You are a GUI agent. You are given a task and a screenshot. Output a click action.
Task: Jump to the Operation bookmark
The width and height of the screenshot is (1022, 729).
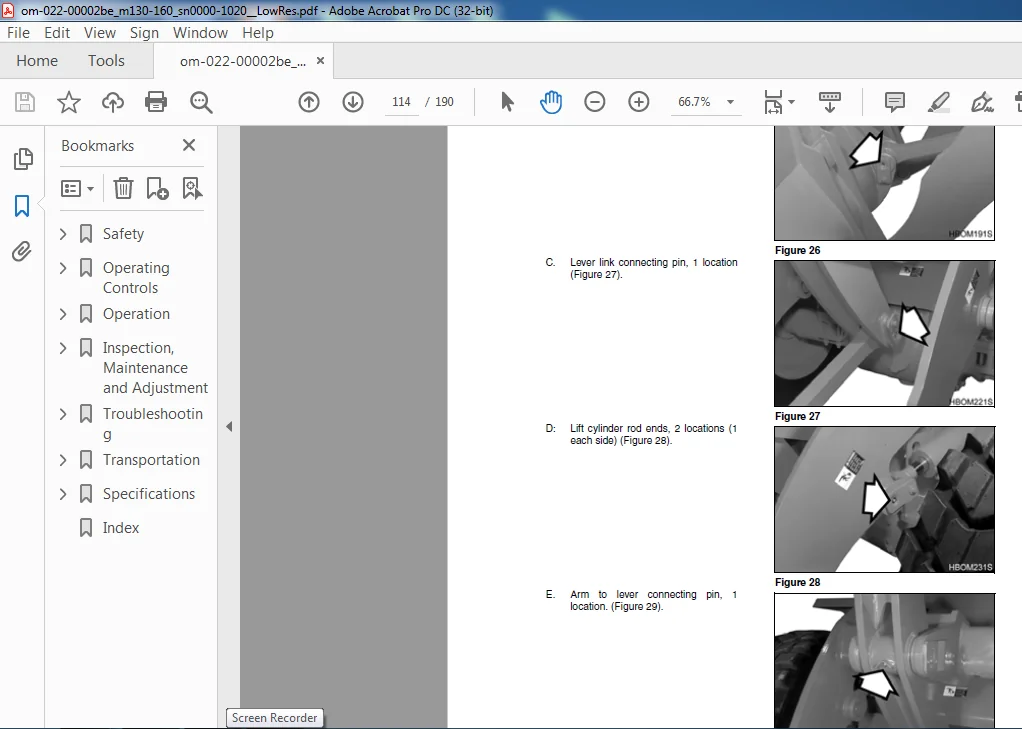[x=136, y=314]
